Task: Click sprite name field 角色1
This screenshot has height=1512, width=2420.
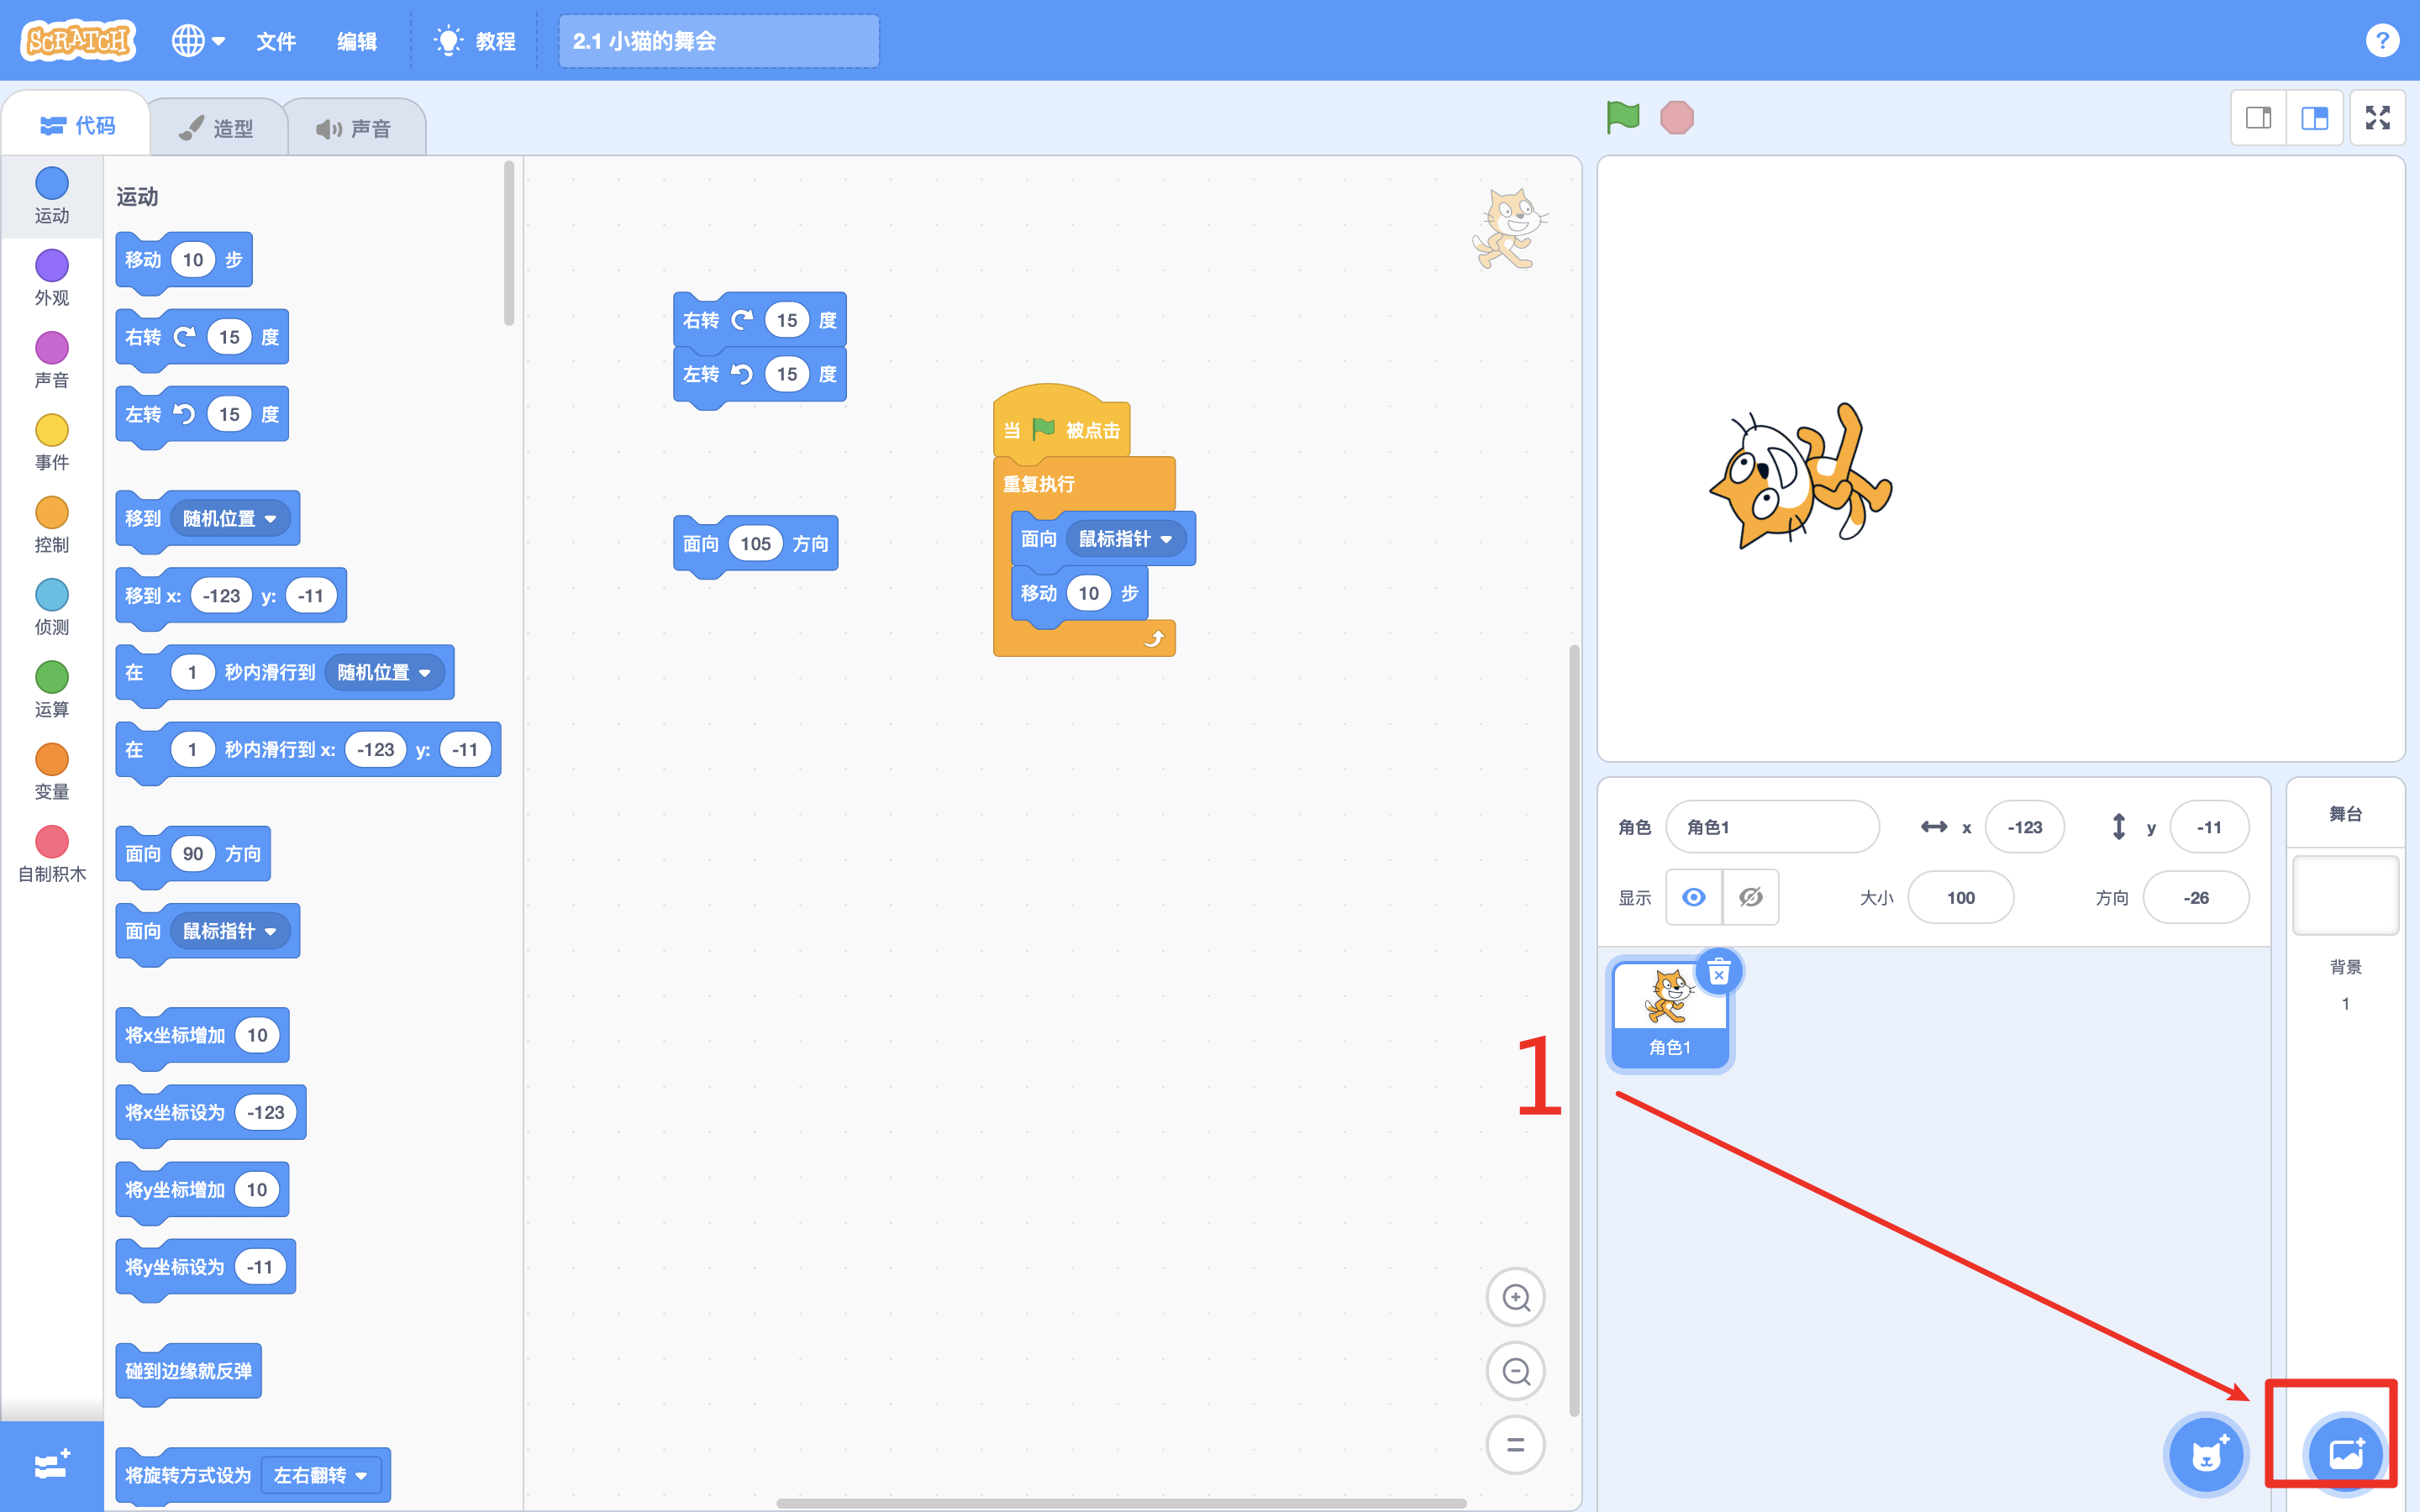Action: pyautogui.click(x=1772, y=827)
